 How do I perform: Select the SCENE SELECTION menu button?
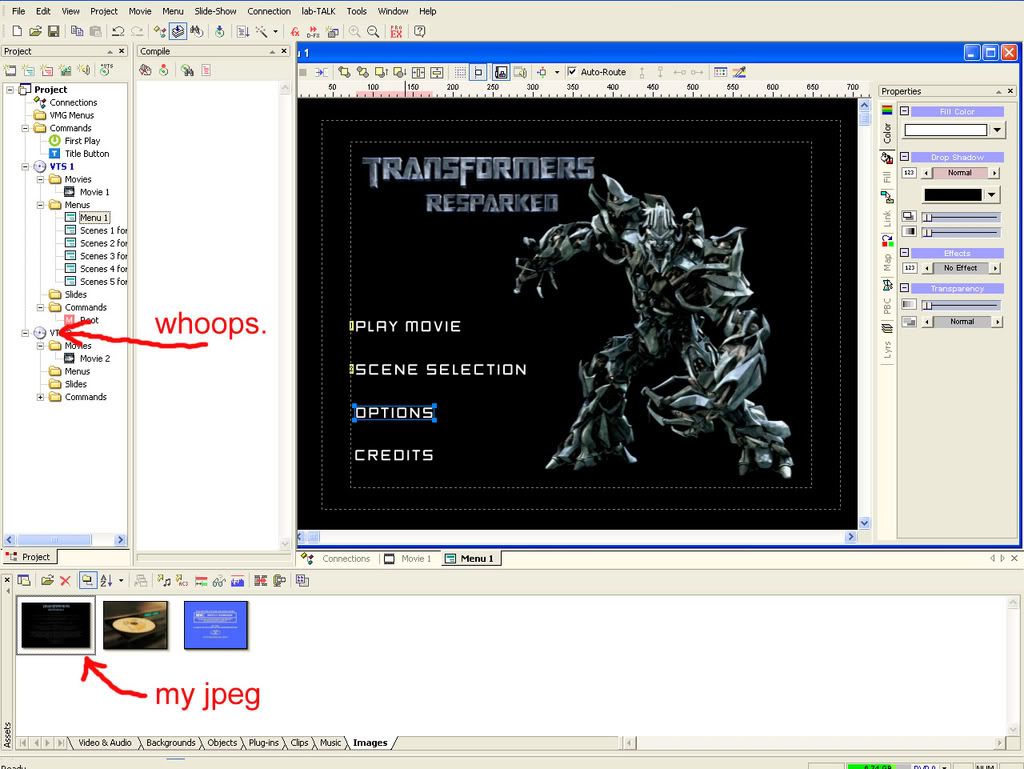coord(440,369)
